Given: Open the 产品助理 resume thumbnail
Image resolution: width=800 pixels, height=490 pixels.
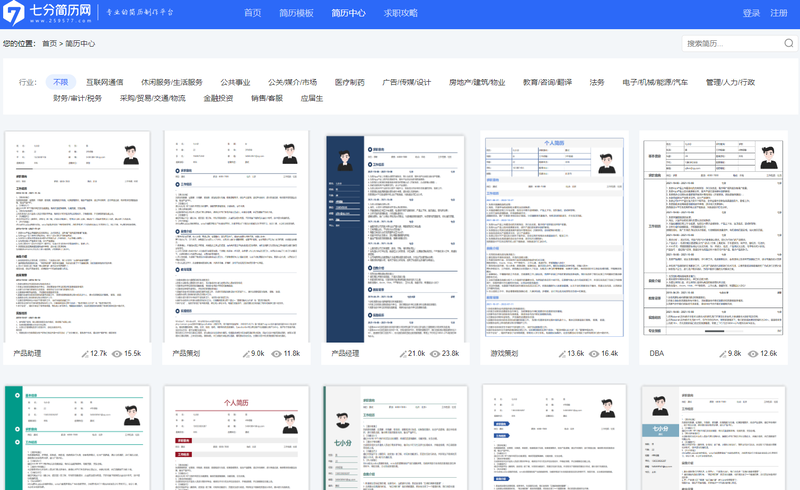Looking at the screenshot, I should click(x=78, y=237).
